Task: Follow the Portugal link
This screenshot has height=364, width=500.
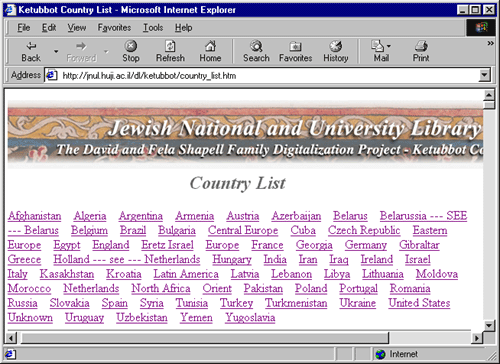Action: 359,288
